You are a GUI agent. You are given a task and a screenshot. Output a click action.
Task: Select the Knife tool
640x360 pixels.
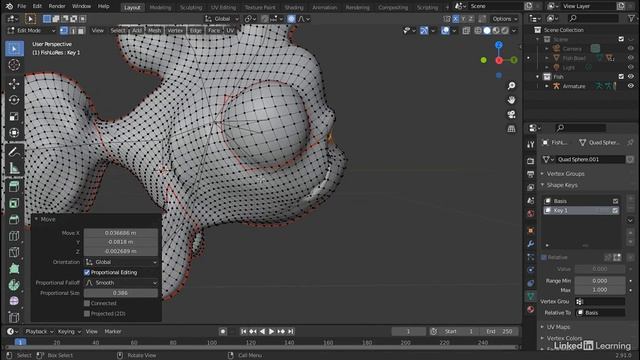(14, 252)
